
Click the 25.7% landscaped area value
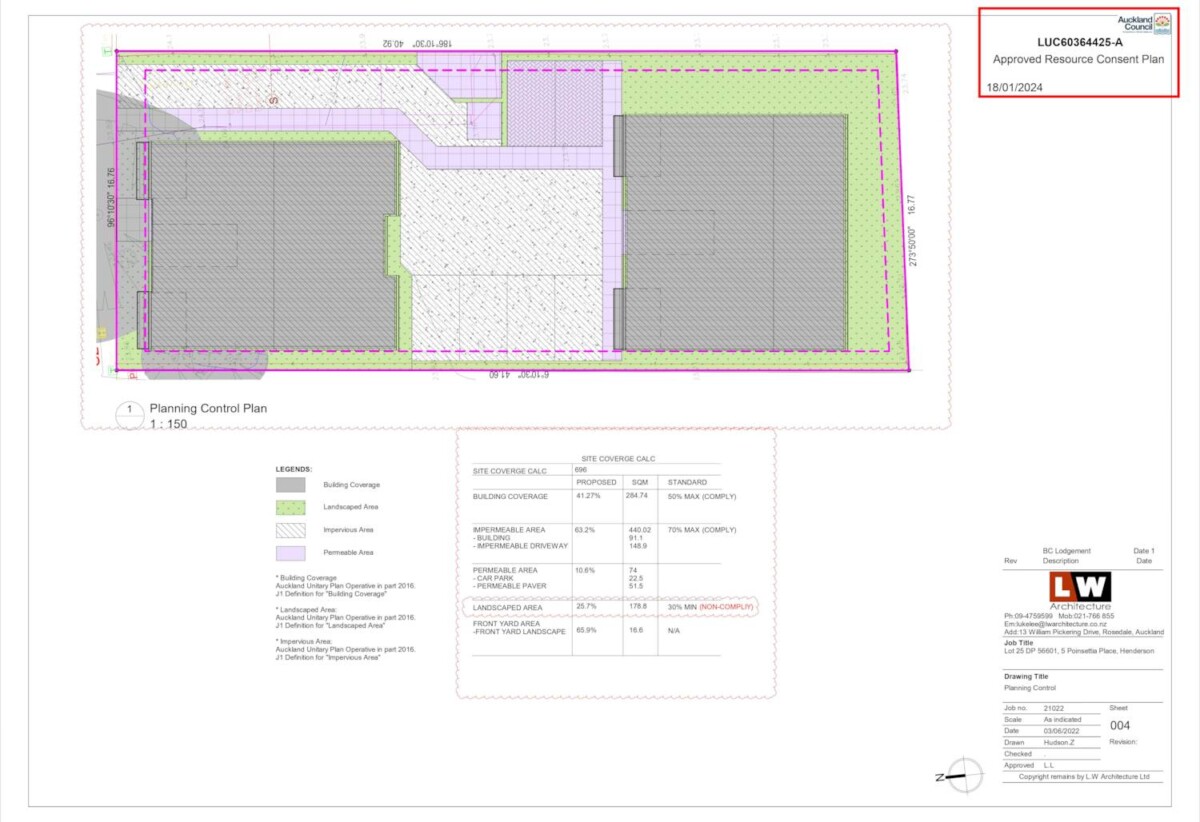click(x=586, y=607)
